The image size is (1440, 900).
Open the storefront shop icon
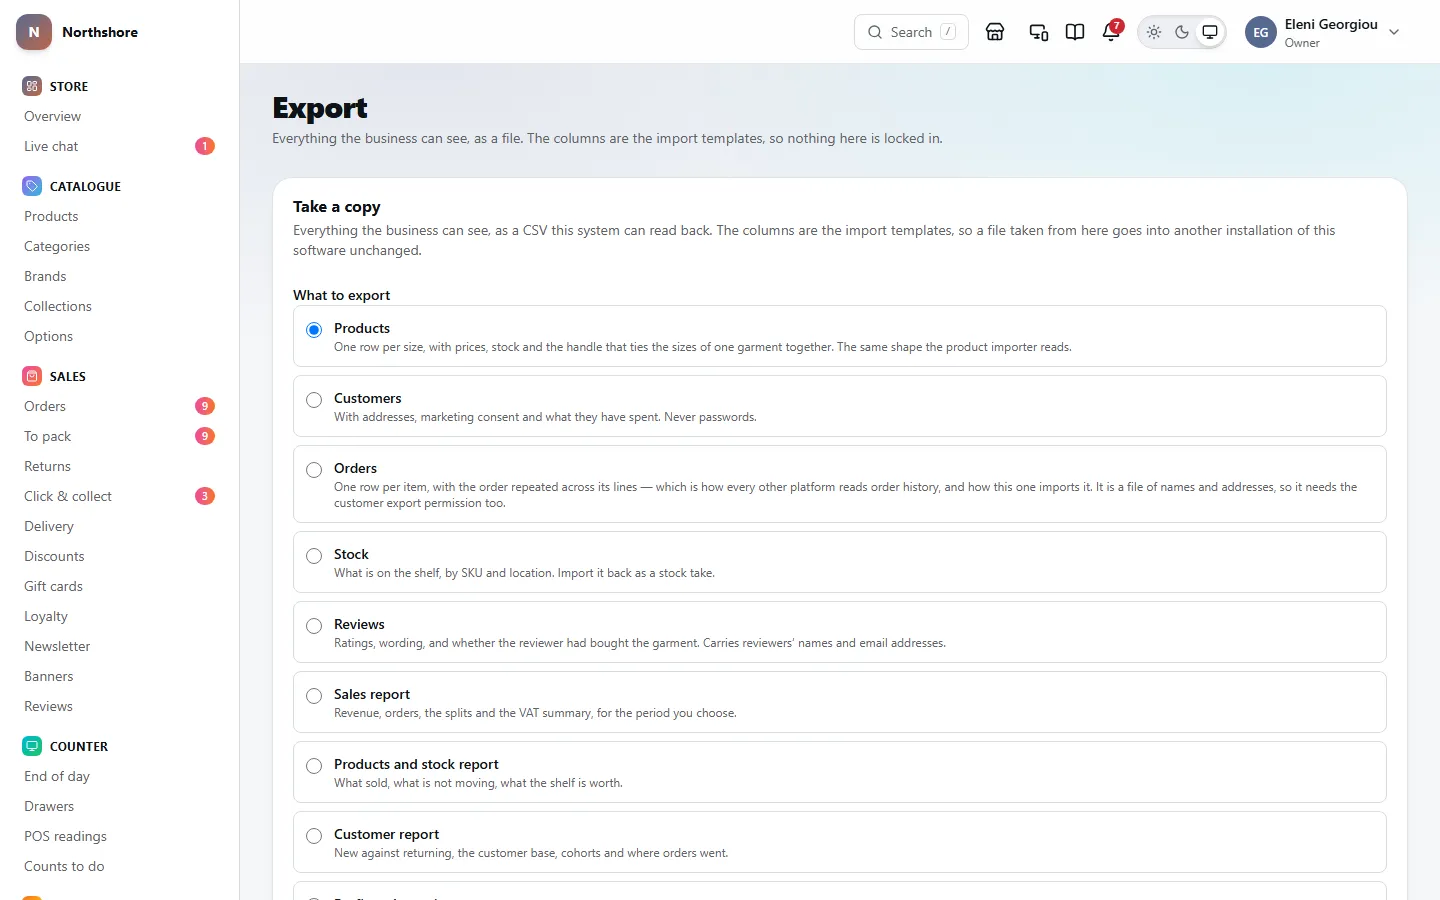coord(995,32)
